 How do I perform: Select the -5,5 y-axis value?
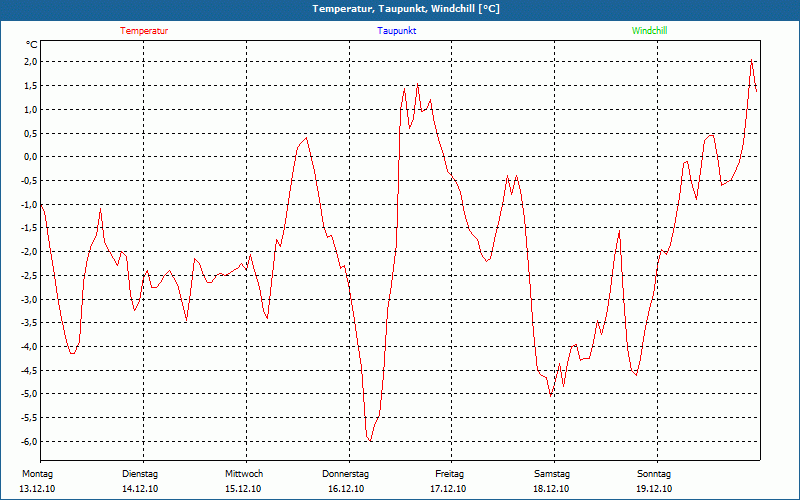[30, 418]
